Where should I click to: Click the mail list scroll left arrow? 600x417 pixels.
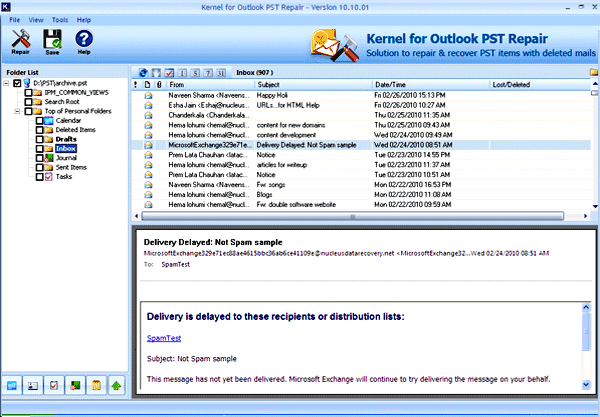(137, 216)
